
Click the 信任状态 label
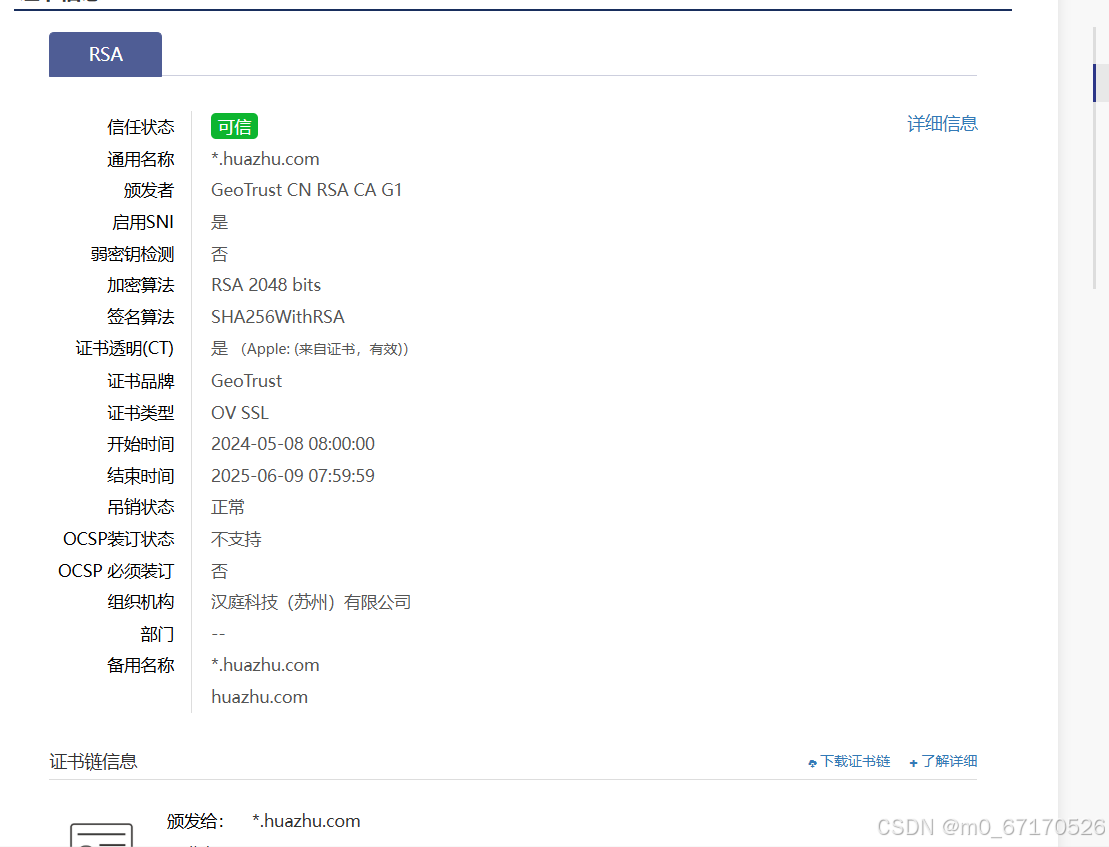[140, 127]
